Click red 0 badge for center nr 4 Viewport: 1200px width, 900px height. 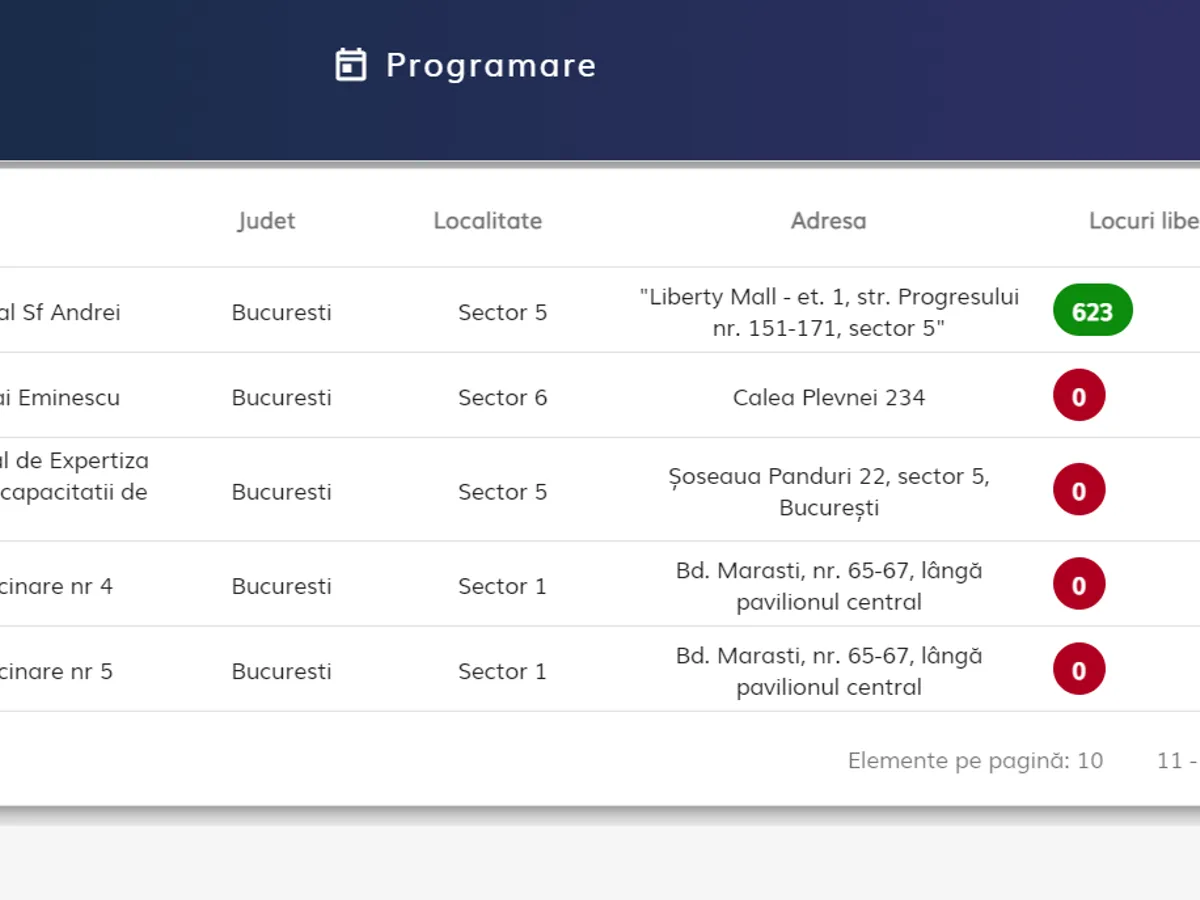tap(1078, 585)
